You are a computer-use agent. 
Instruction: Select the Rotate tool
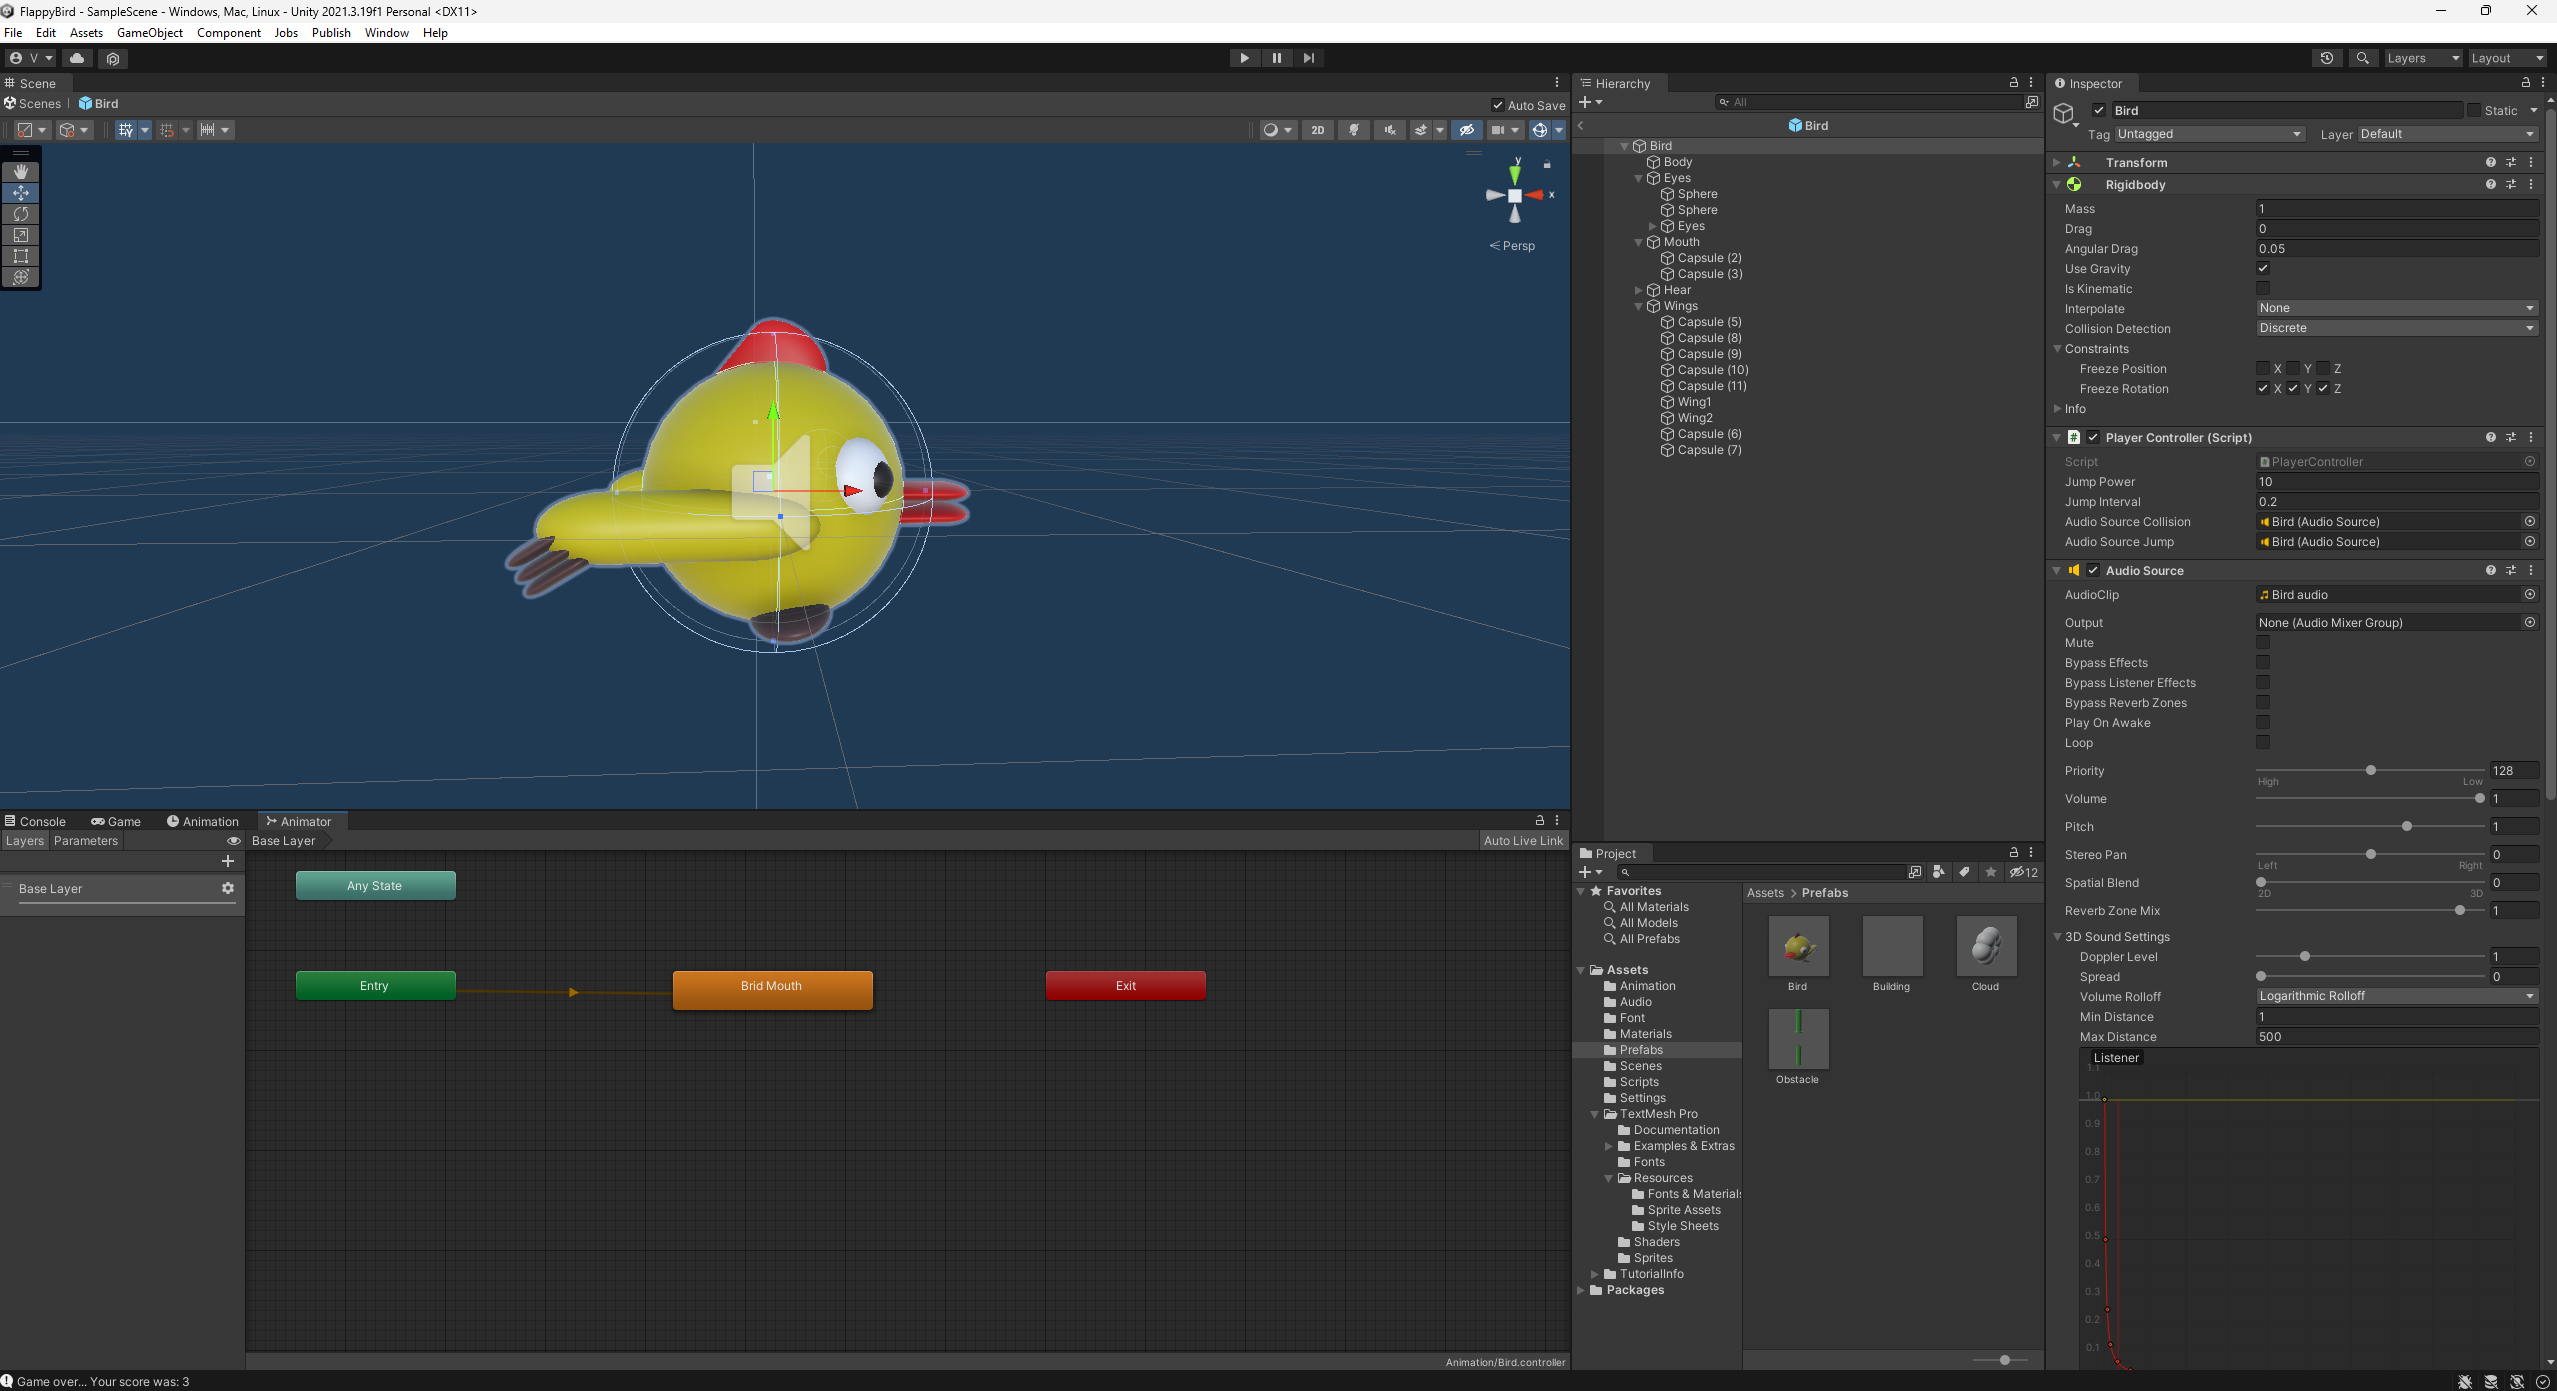(x=20, y=214)
